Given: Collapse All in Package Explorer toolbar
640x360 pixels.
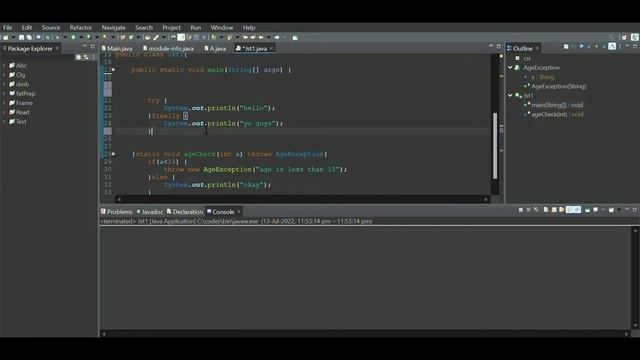Looking at the screenshot, I should click(x=78, y=57).
